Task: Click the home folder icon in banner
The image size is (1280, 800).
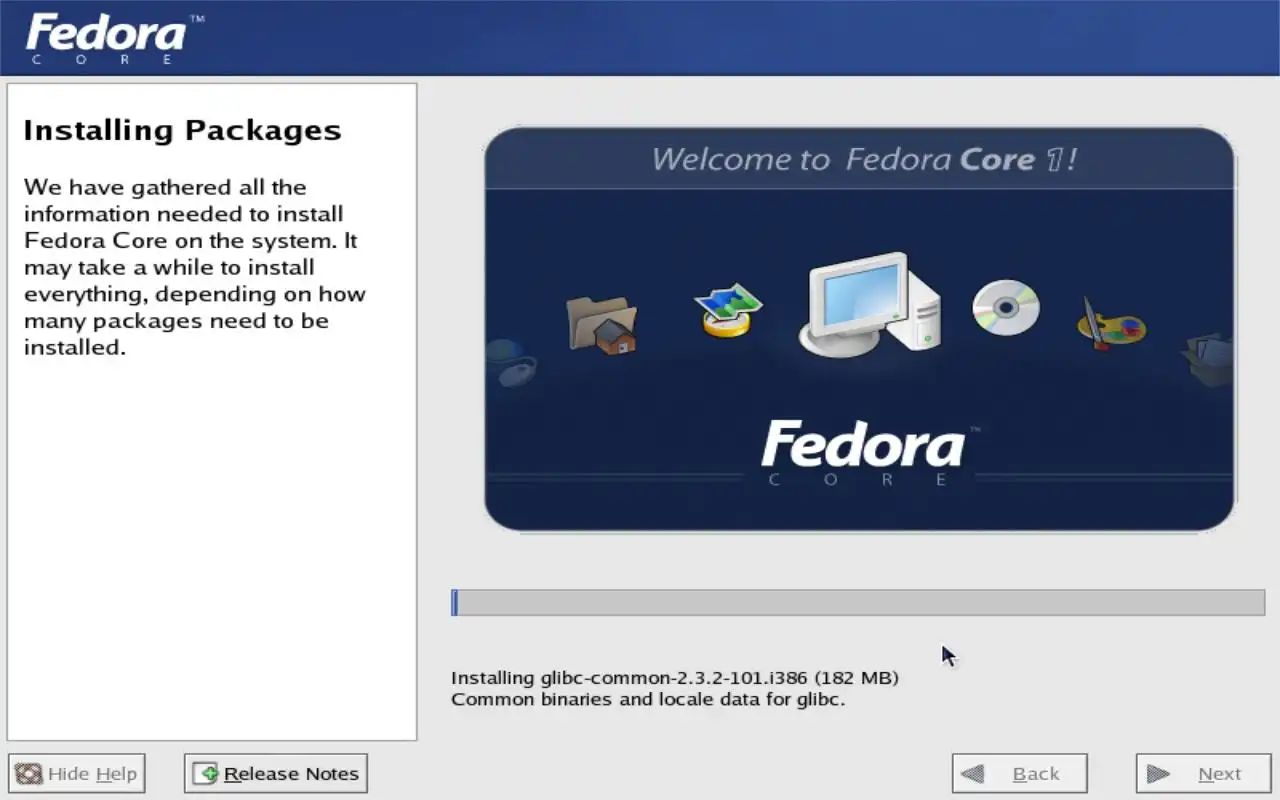Action: (x=601, y=324)
